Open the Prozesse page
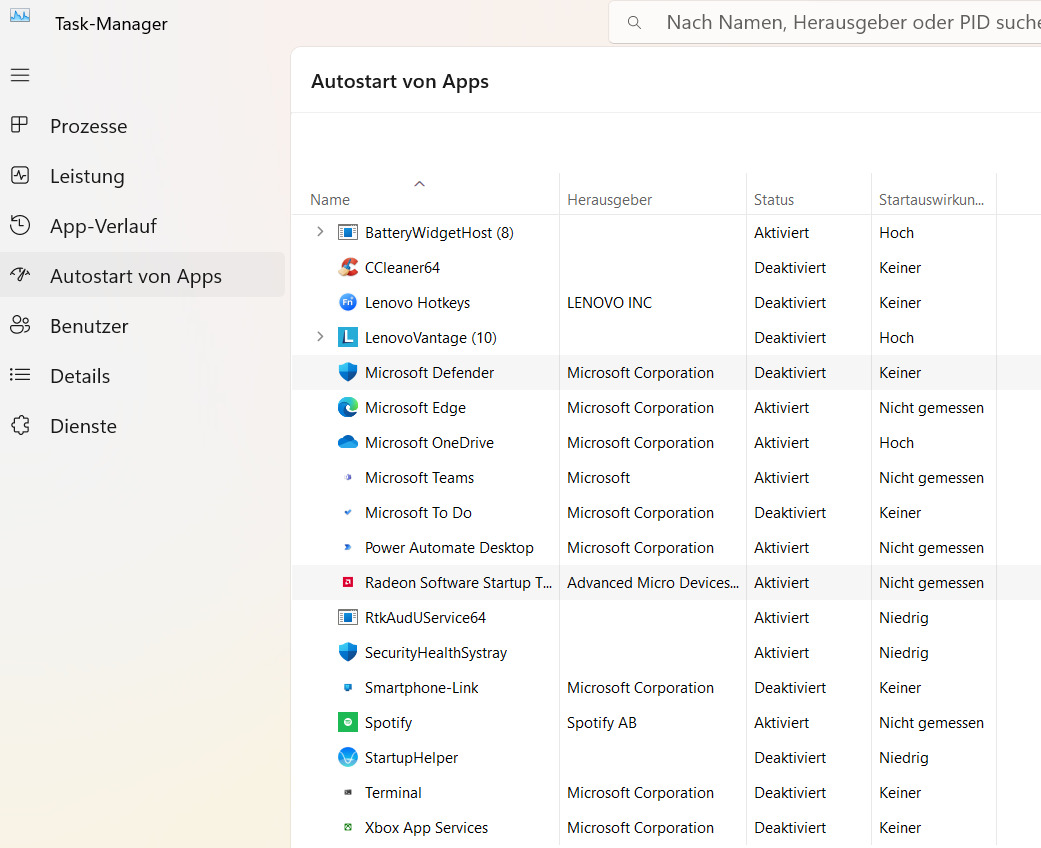Screen dimensions: 1041x848 (x=88, y=126)
